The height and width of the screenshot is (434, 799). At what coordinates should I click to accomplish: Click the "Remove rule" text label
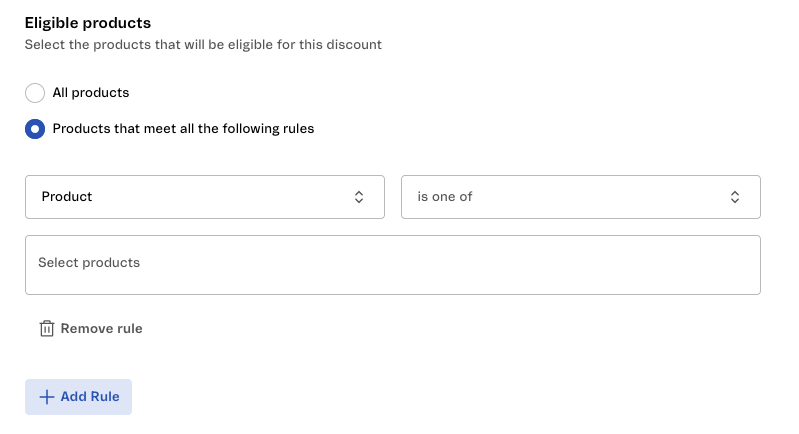(x=101, y=329)
